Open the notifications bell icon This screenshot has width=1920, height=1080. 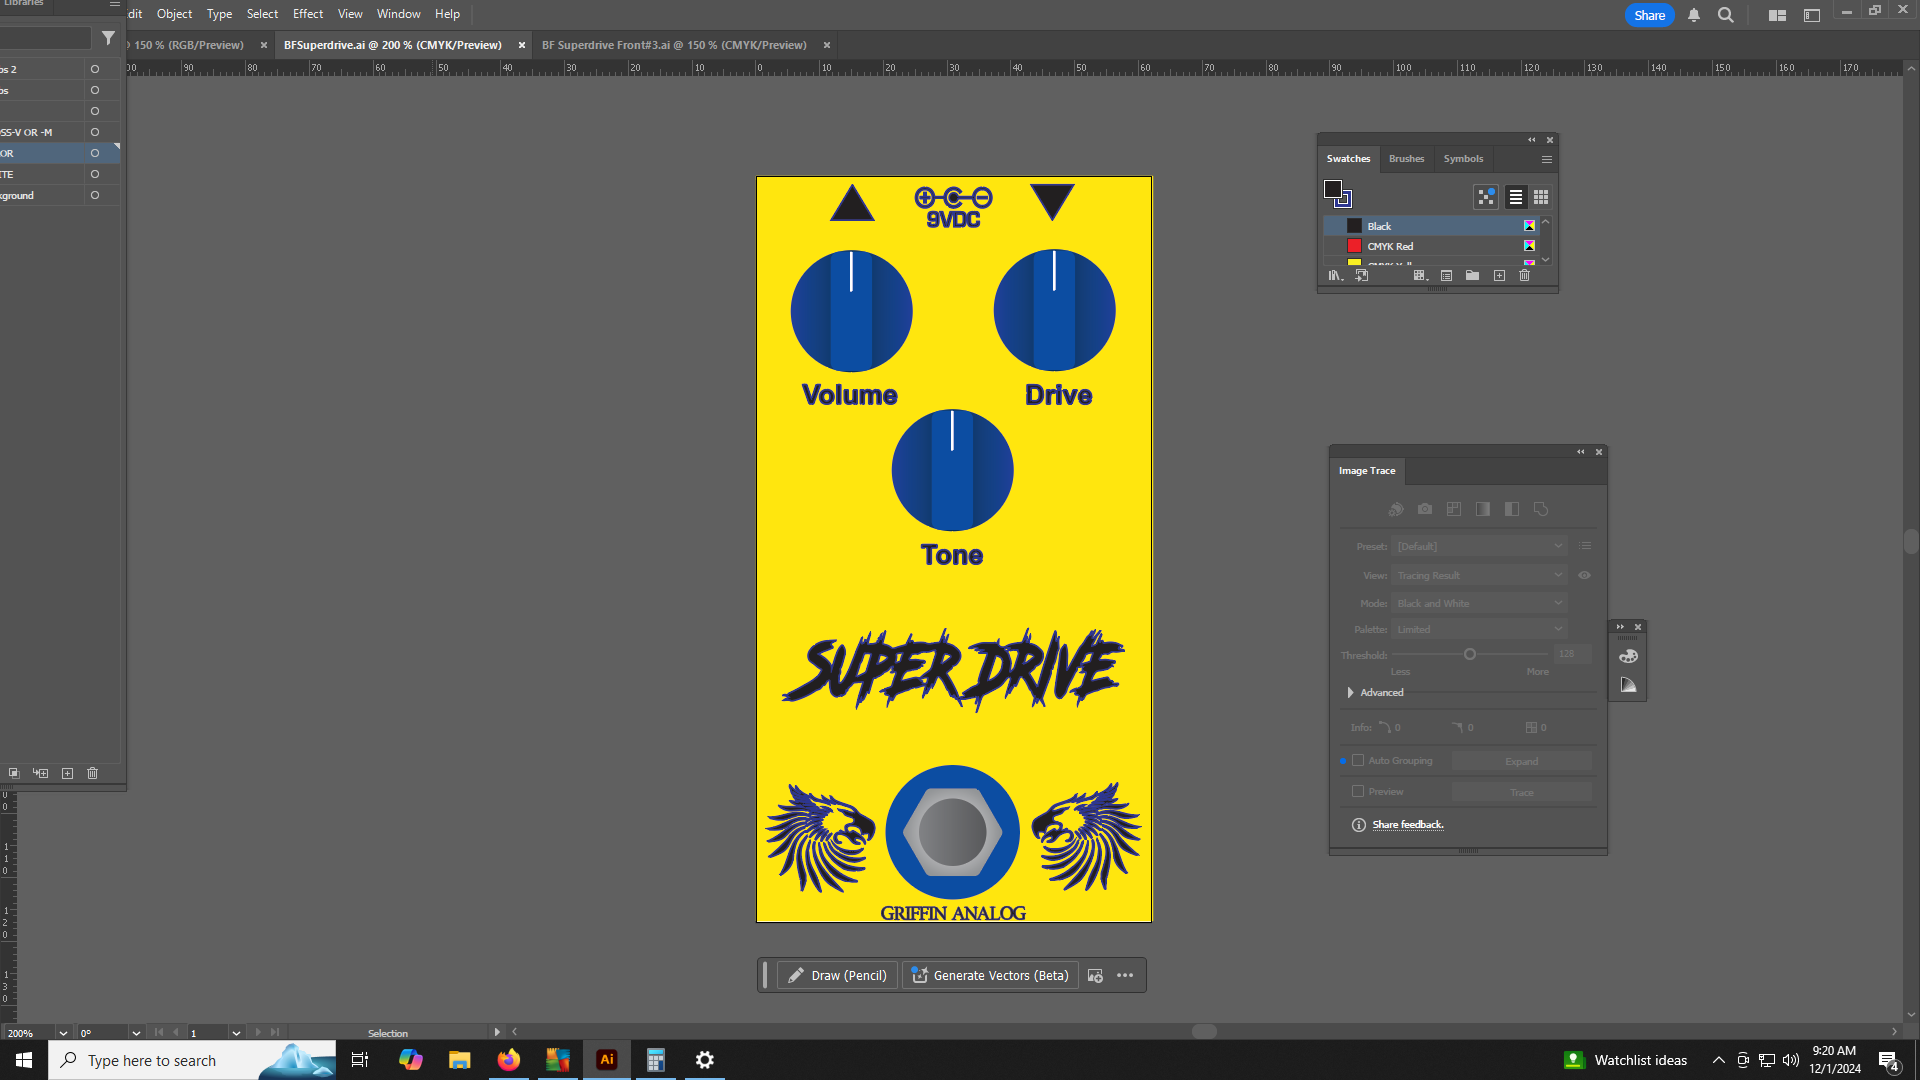[1694, 15]
